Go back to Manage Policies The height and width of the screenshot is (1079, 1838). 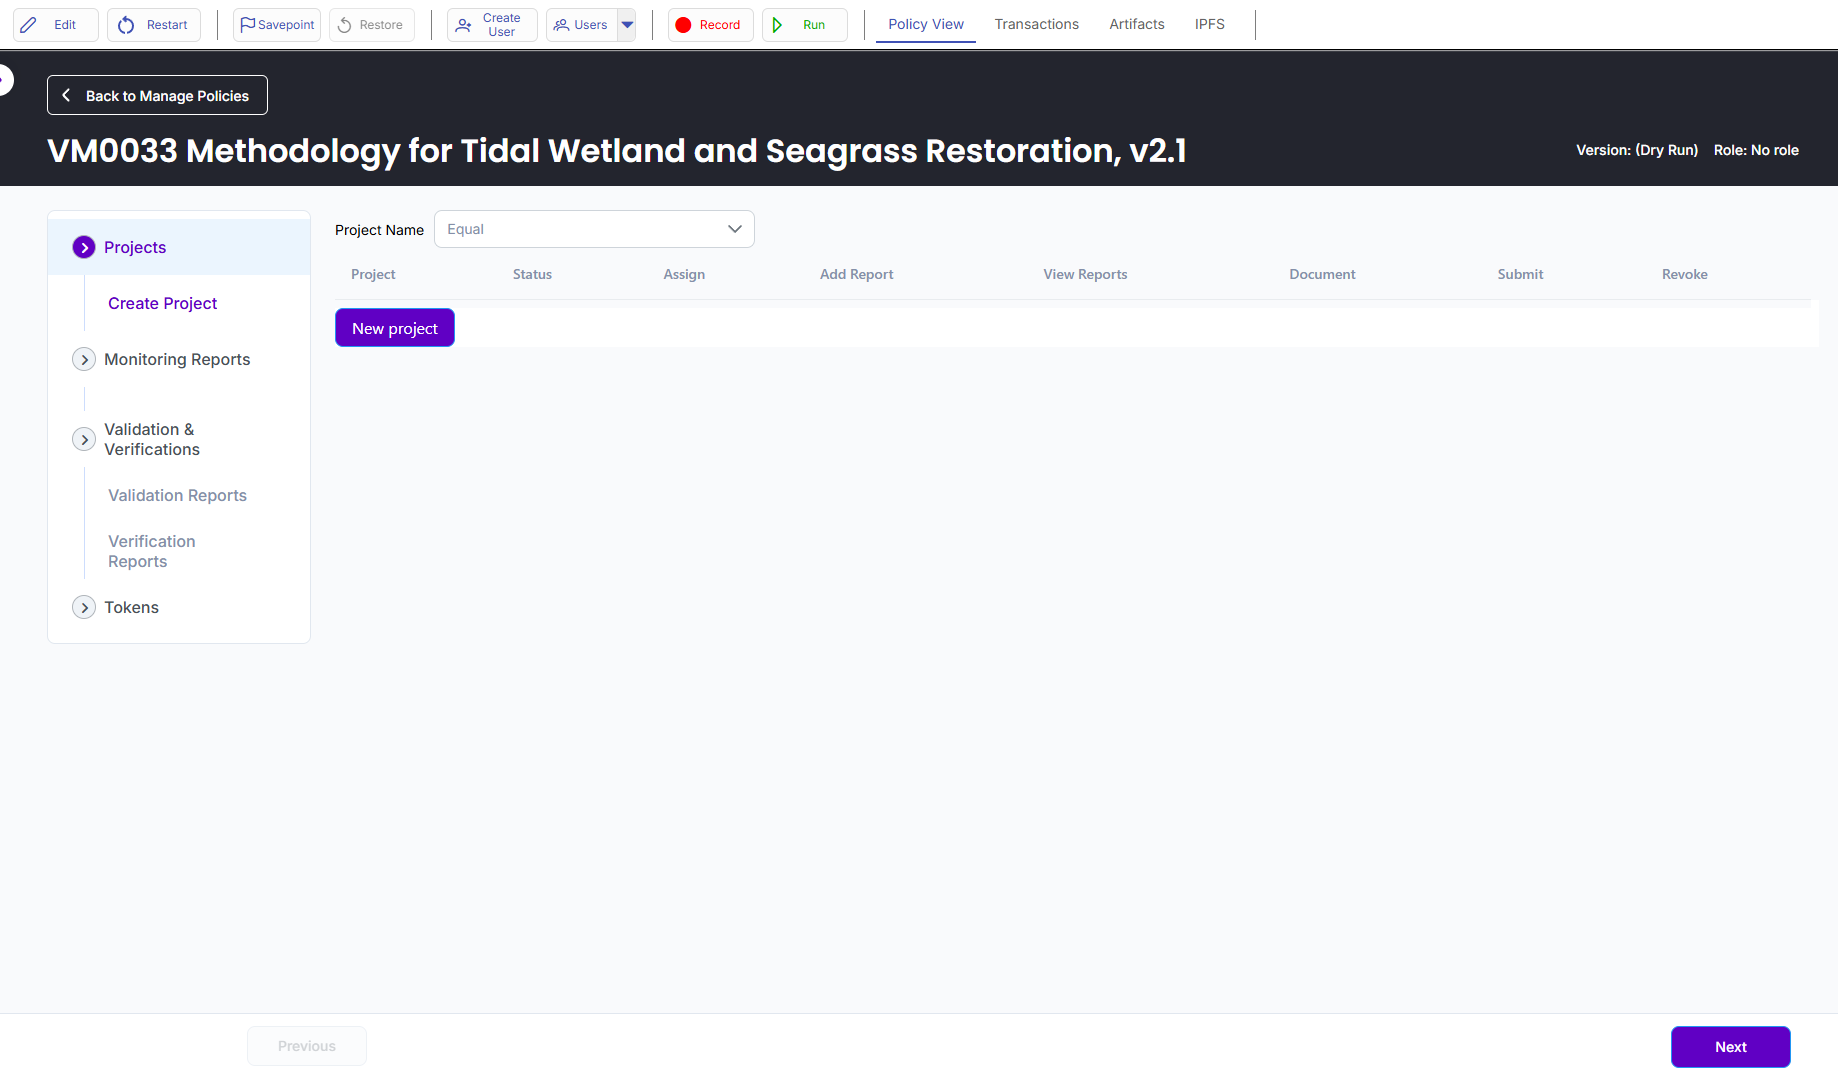(157, 95)
